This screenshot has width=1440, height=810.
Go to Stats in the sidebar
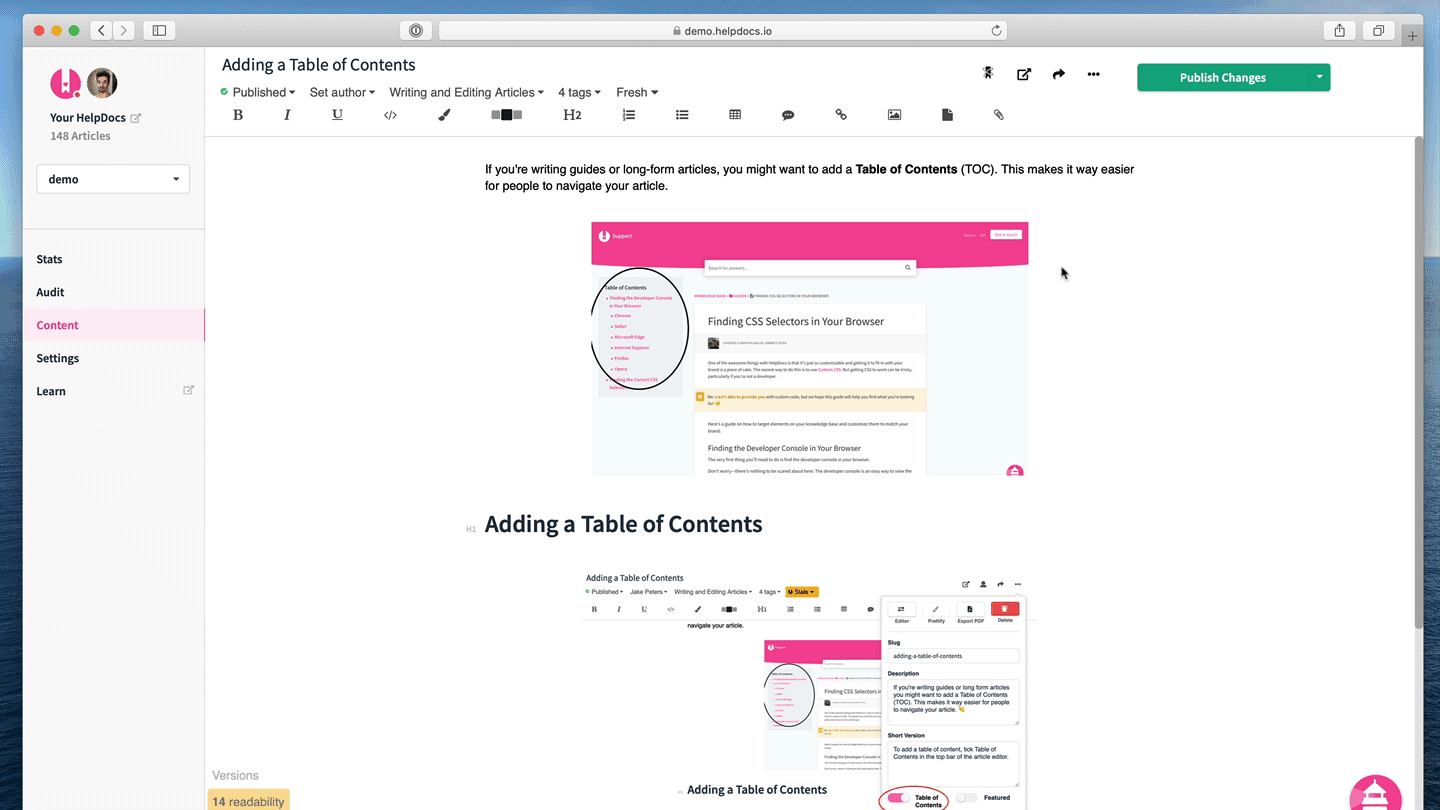click(x=49, y=259)
